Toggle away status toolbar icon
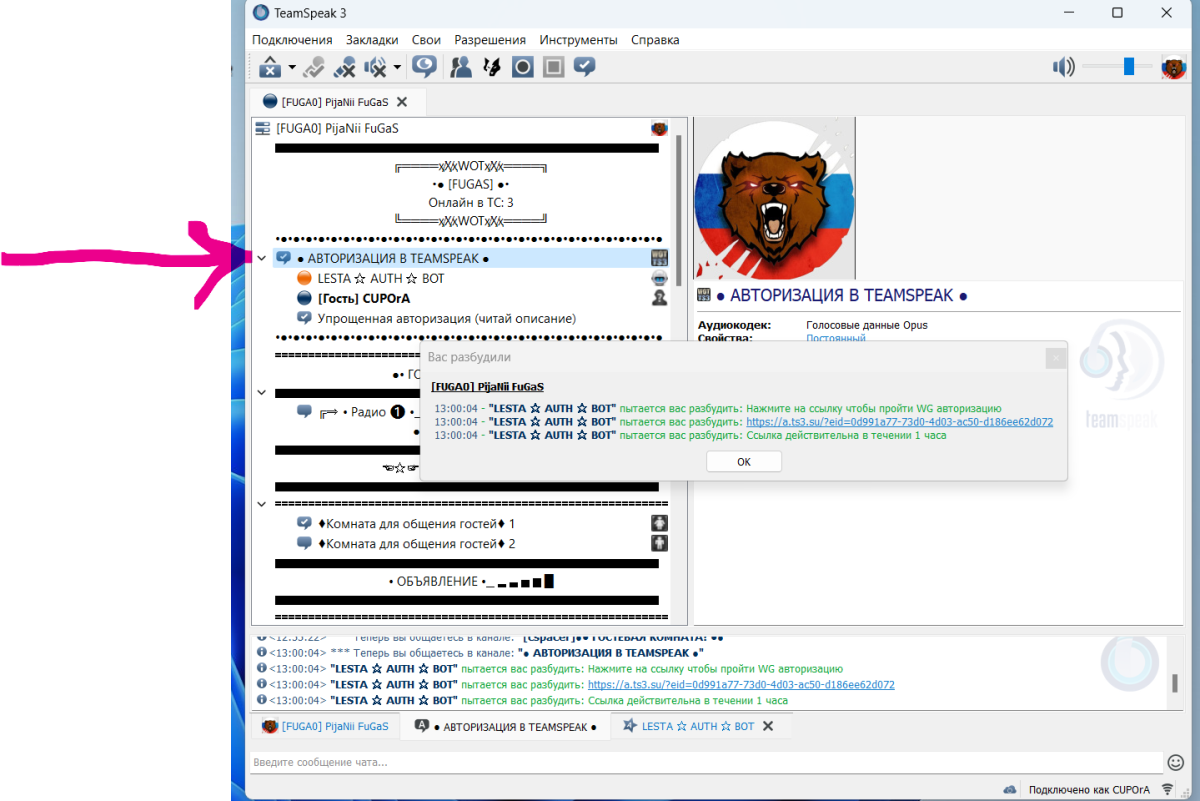The width and height of the screenshot is (1200, 801). (x=270, y=67)
